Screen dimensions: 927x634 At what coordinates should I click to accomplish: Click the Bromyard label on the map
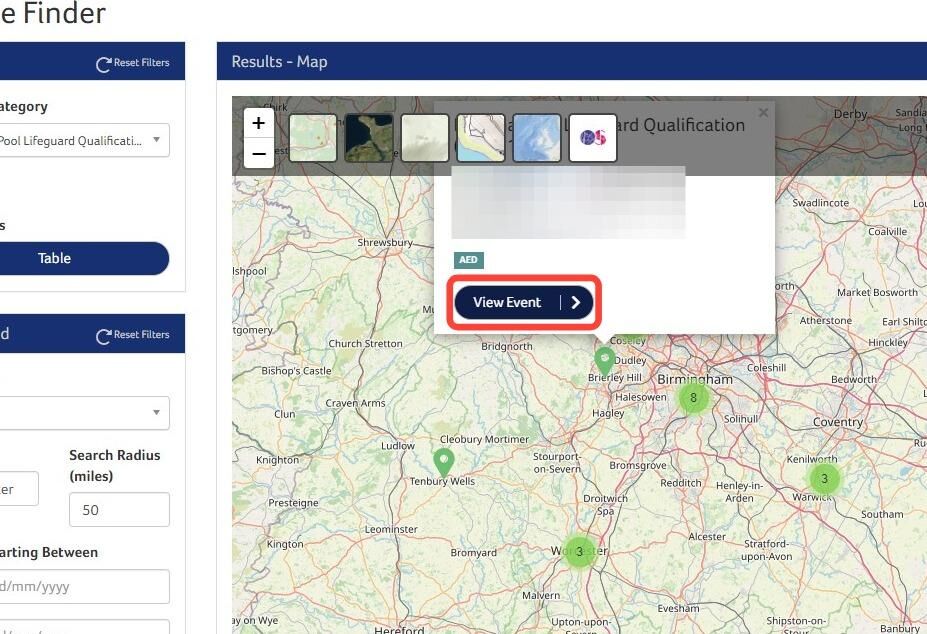click(474, 553)
